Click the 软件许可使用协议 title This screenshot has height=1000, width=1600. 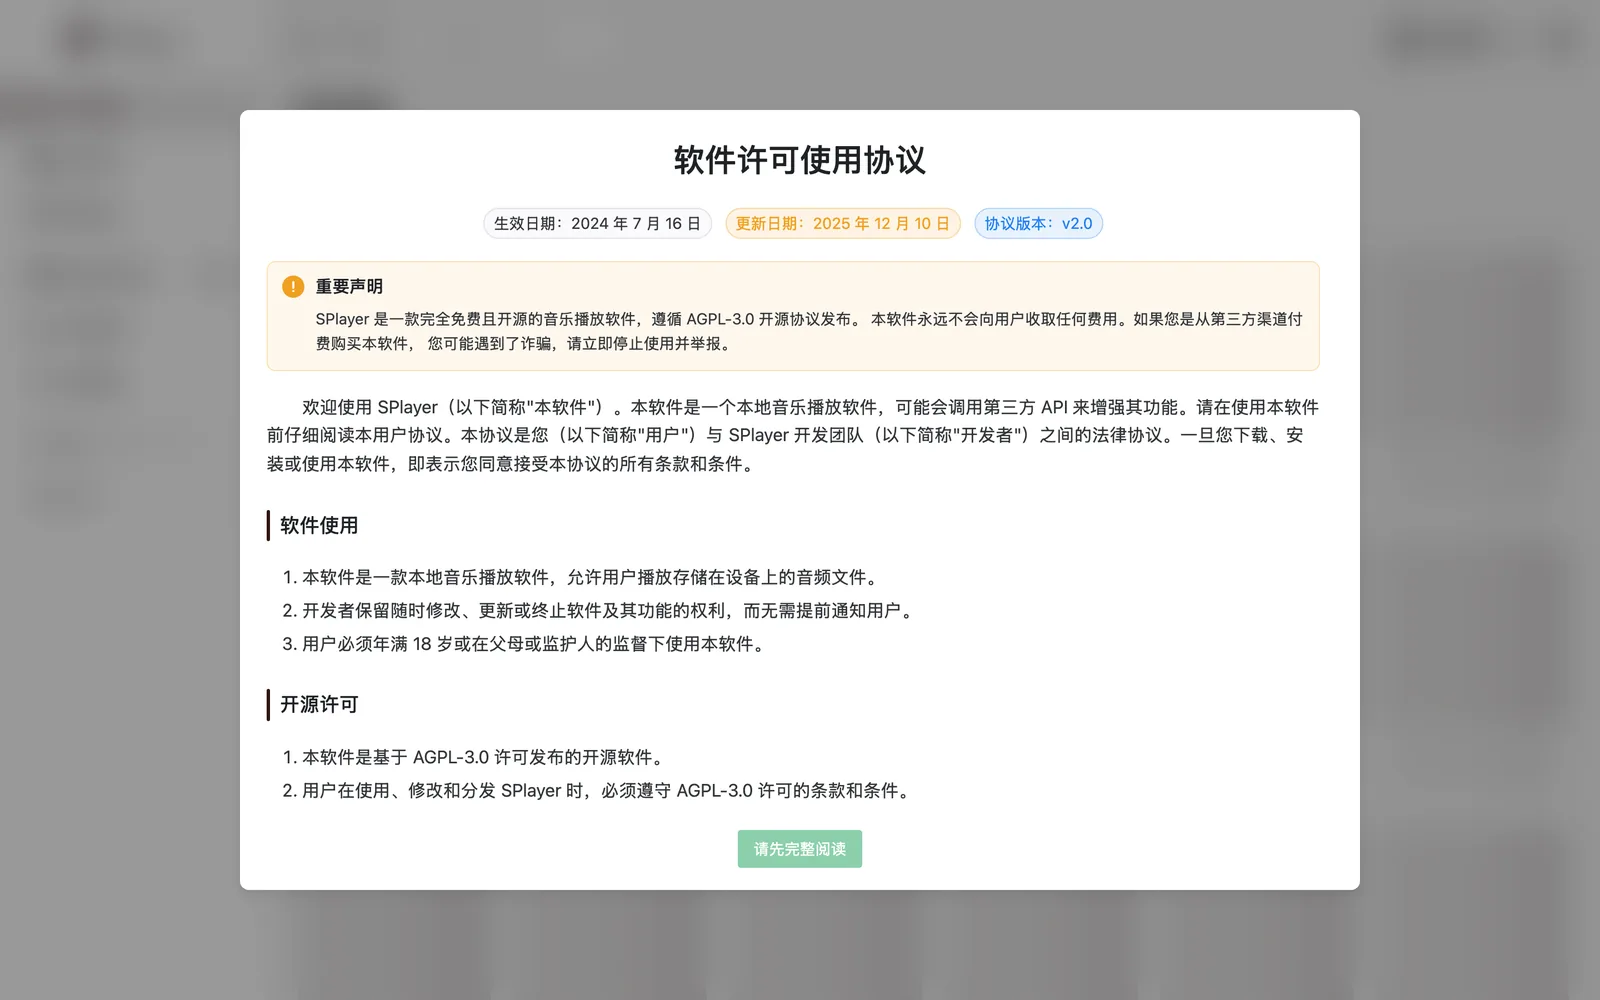click(x=800, y=160)
